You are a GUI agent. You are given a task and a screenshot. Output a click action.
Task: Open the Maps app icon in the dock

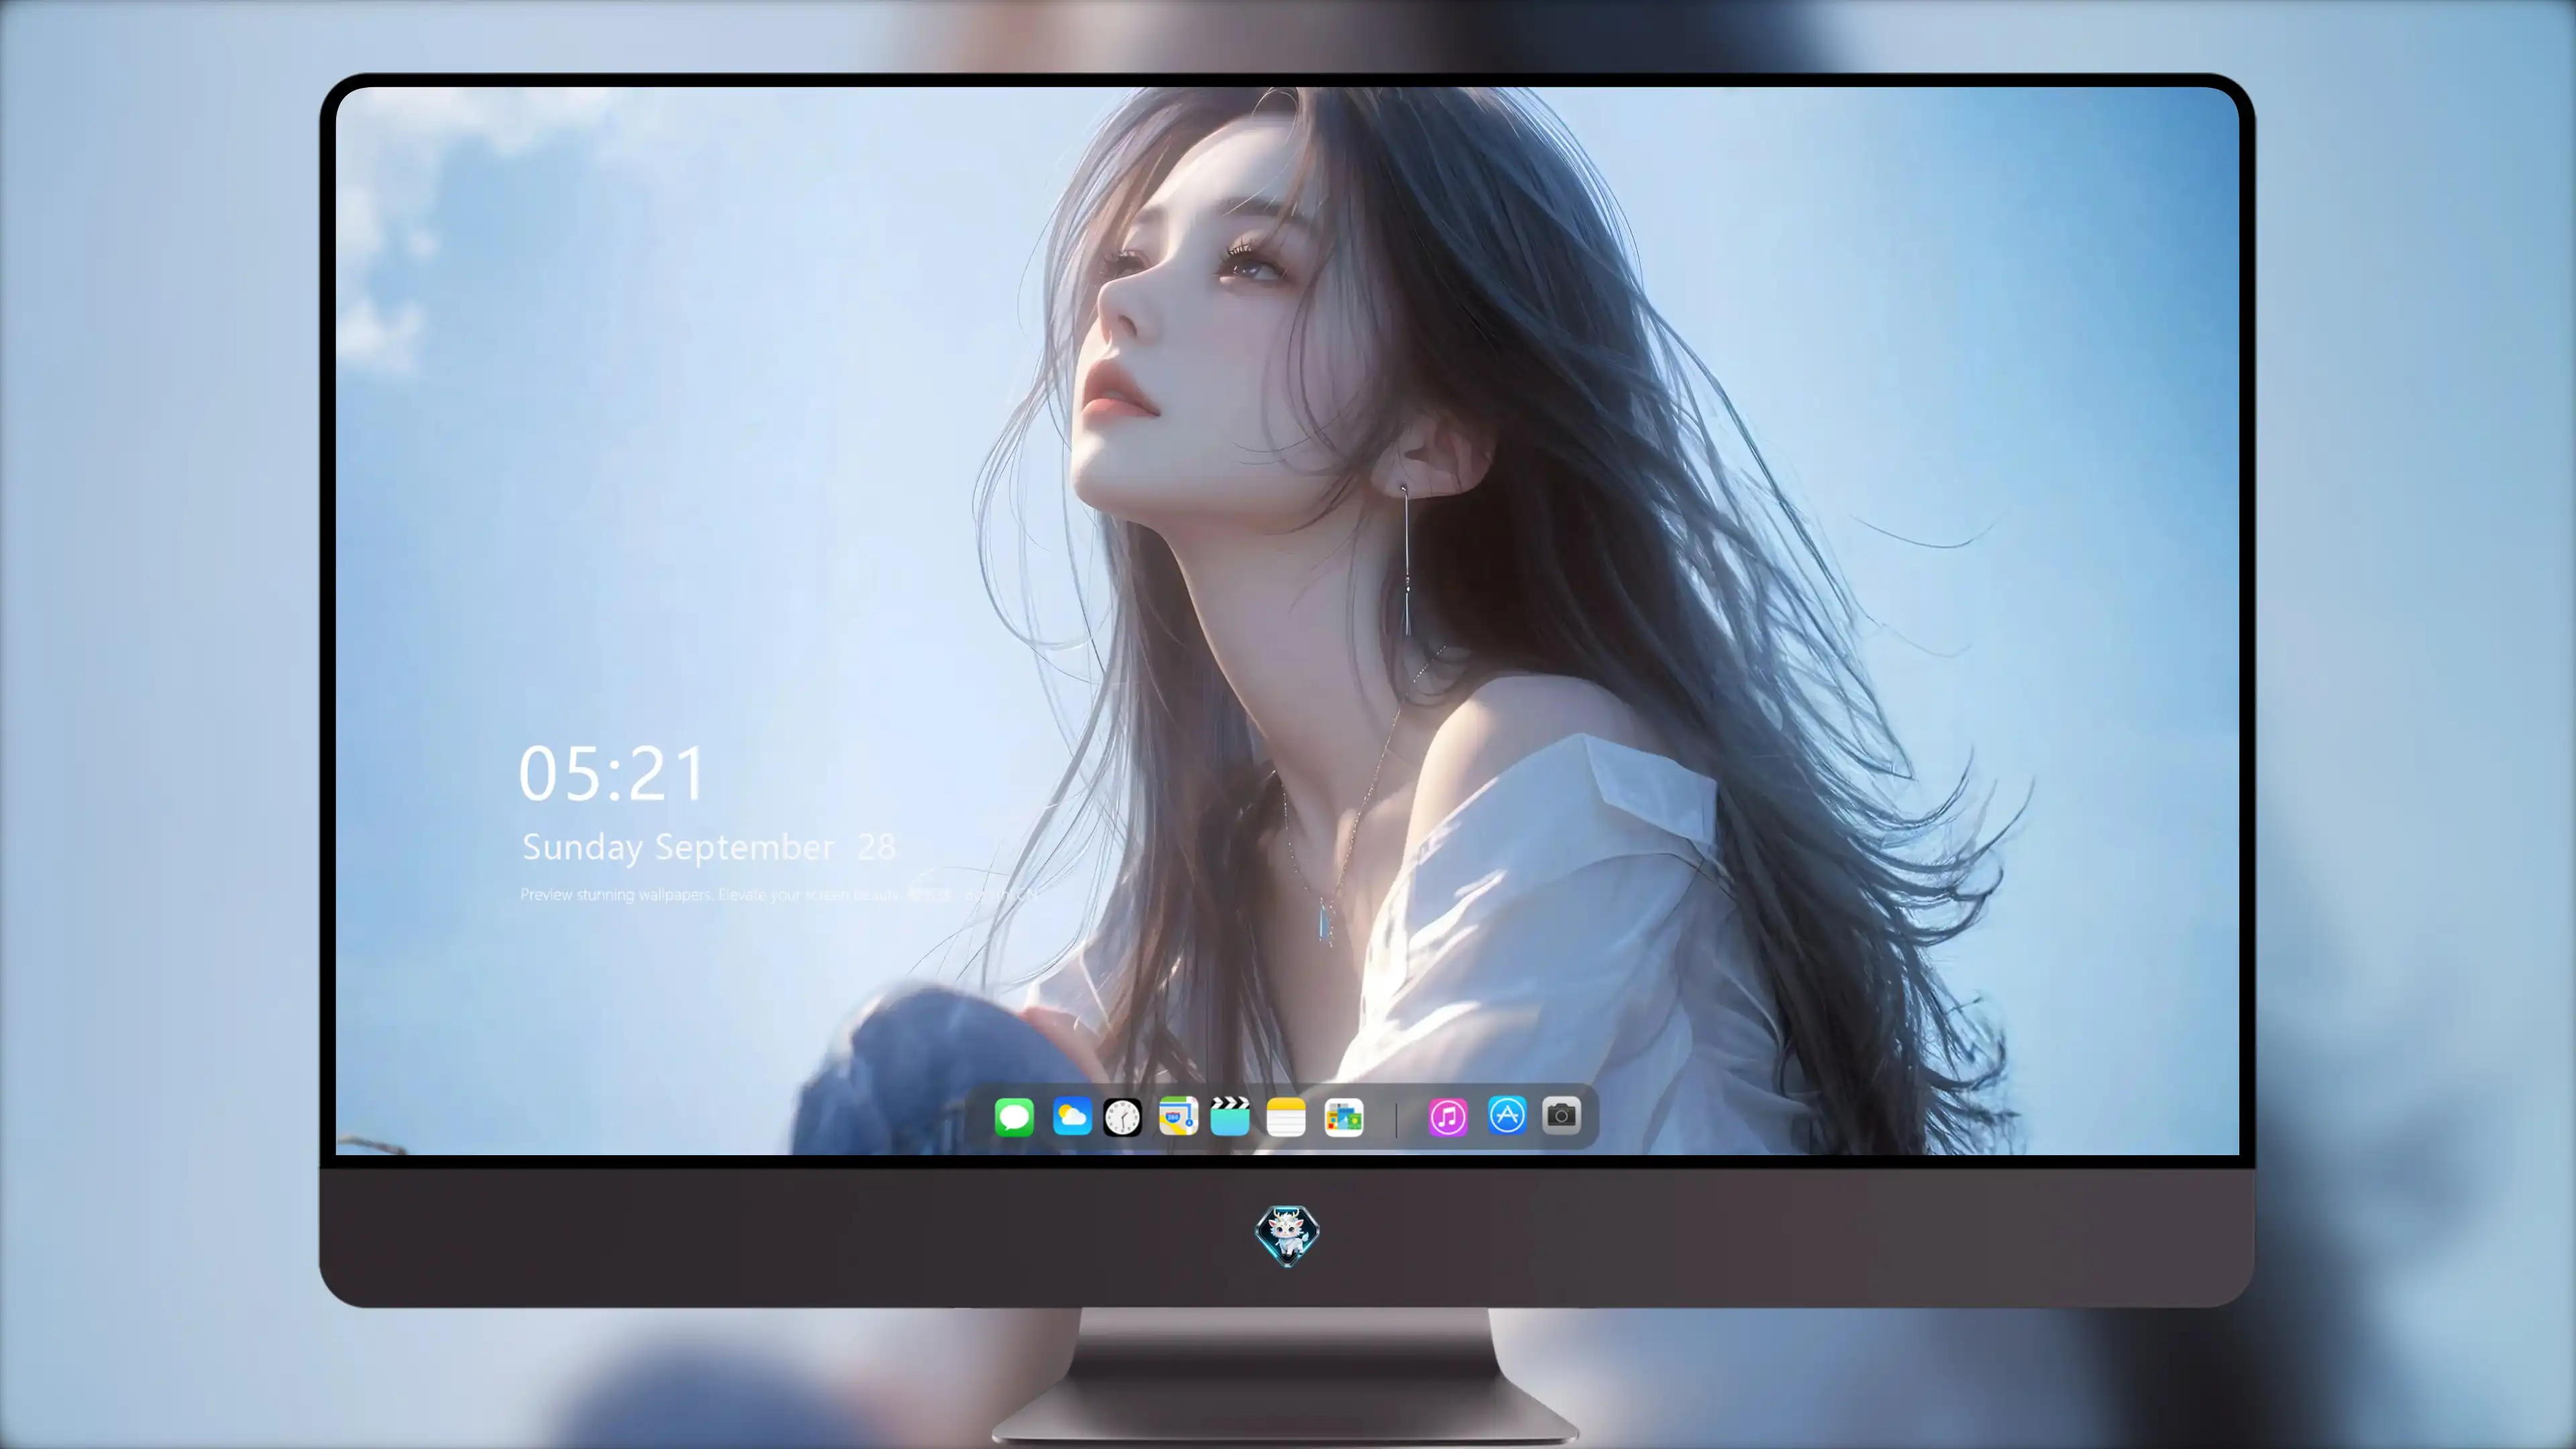click(1178, 1117)
